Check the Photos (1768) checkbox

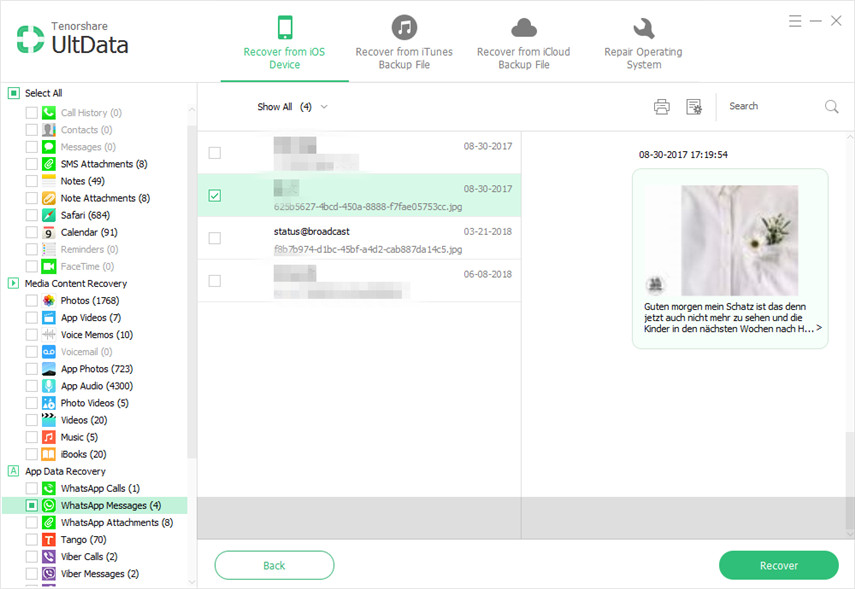[x=32, y=300]
